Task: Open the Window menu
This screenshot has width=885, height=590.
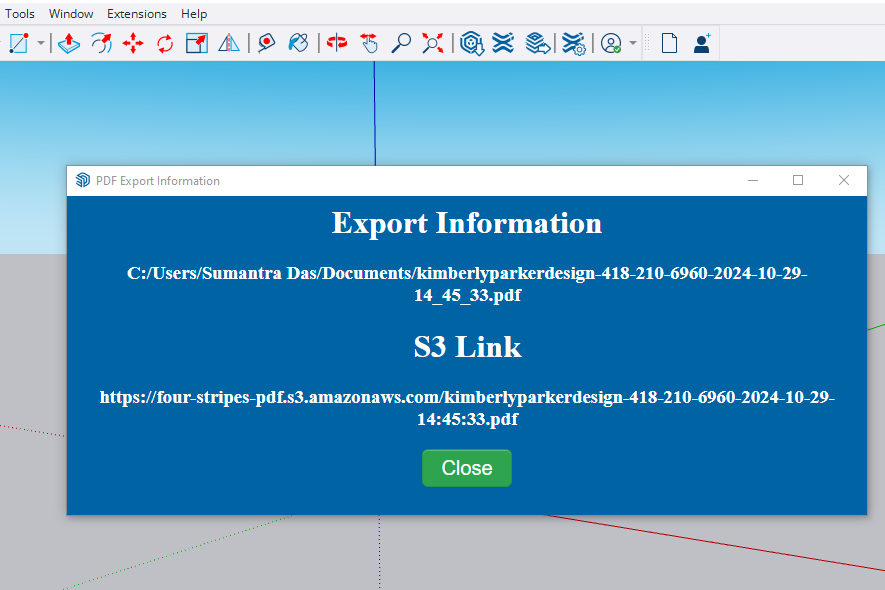Action: pyautogui.click(x=71, y=13)
